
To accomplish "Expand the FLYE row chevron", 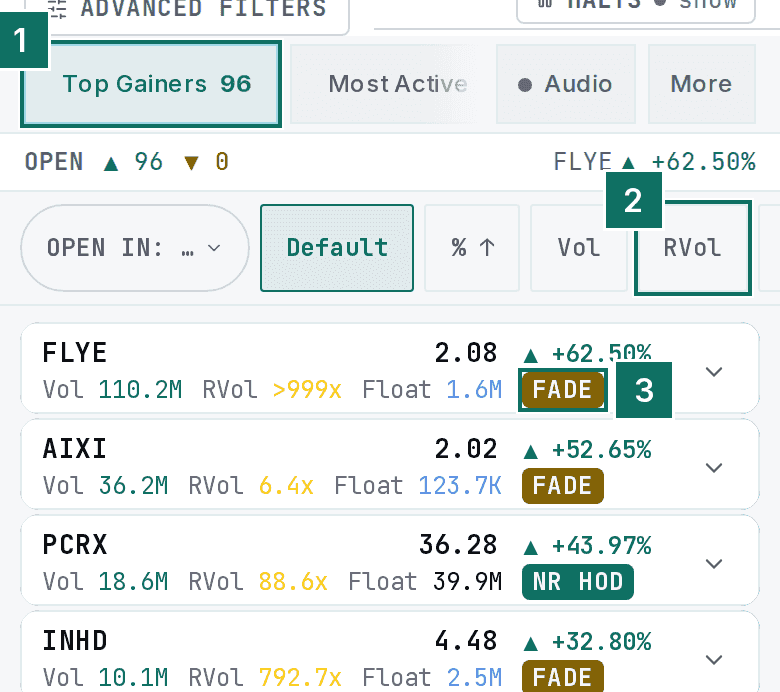I will point(714,372).
